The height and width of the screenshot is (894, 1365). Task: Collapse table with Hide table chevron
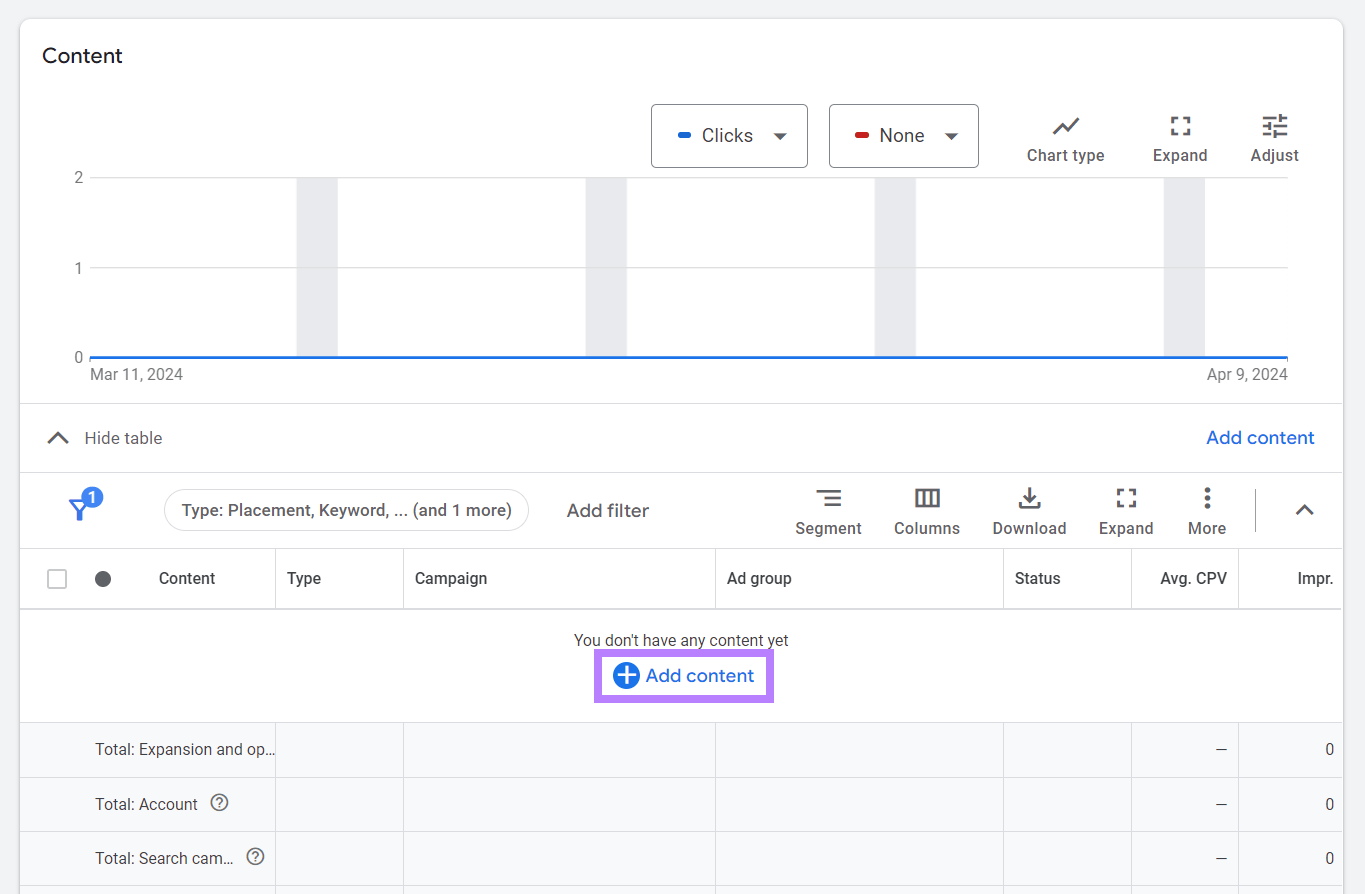59,438
